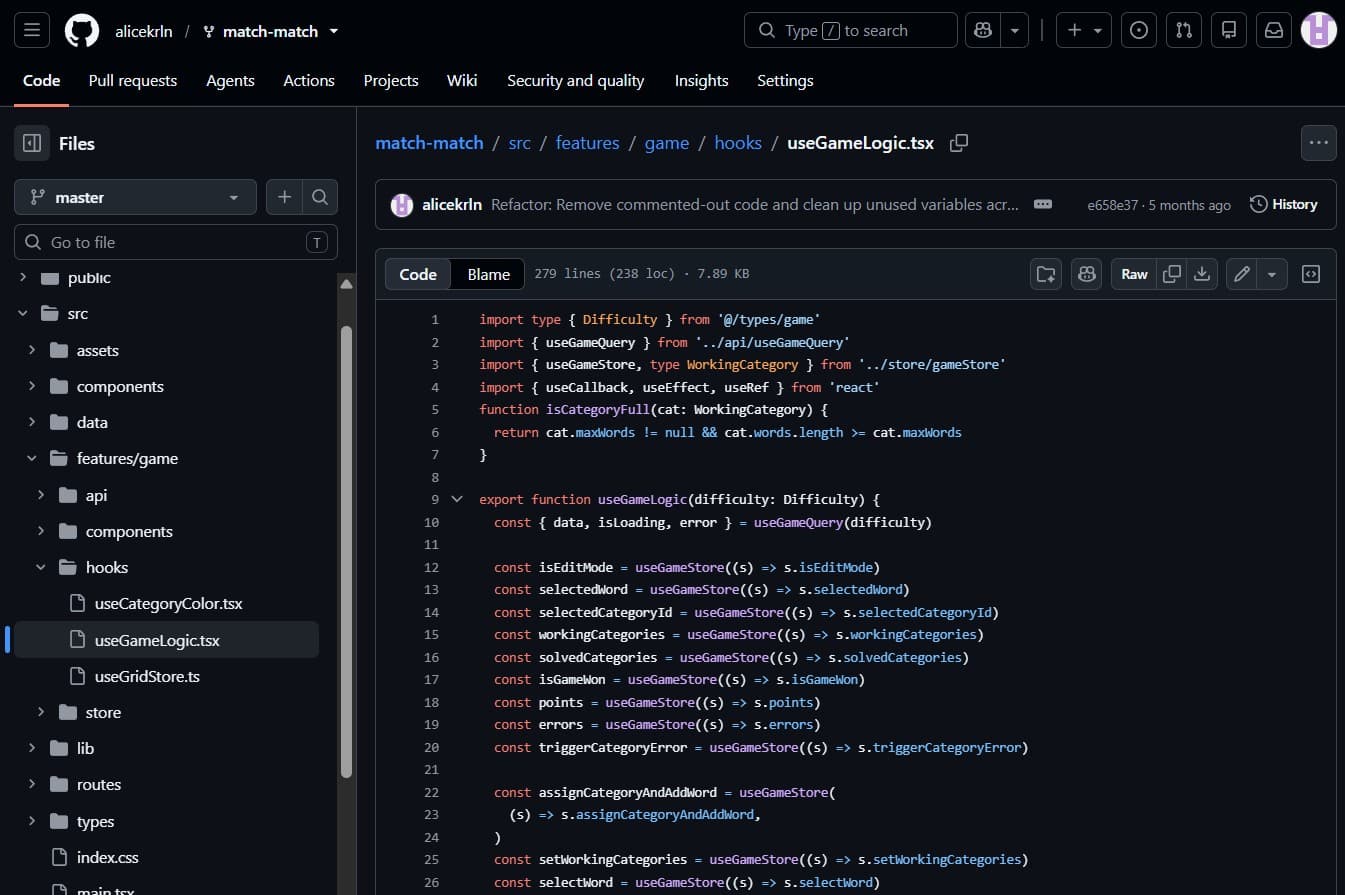Open the features breadcrumb link

point(588,143)
